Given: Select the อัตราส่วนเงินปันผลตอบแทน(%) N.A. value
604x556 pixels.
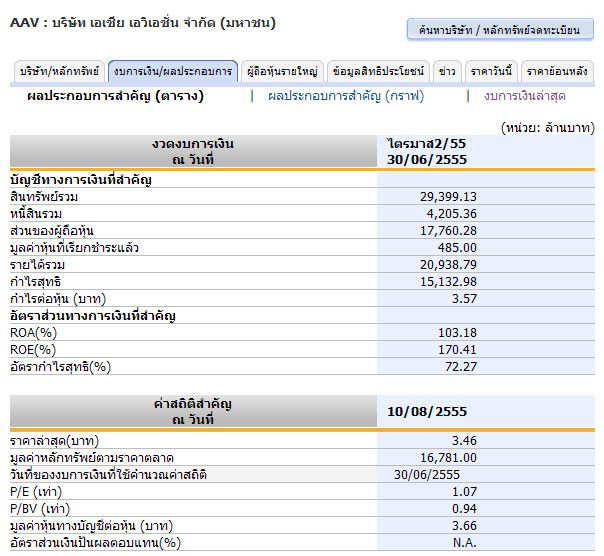Looking at the screenshot, I should click(462, 542).
